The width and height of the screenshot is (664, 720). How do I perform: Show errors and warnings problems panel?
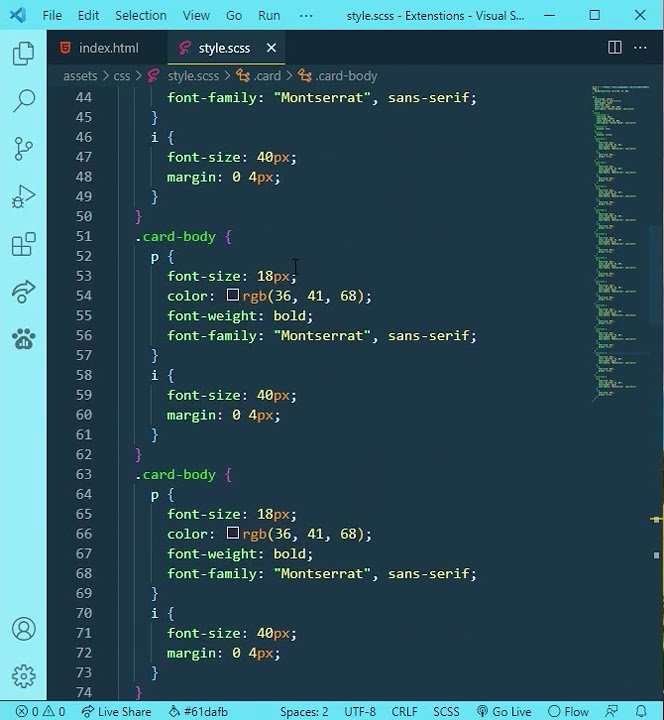click(x=40, y=711)
